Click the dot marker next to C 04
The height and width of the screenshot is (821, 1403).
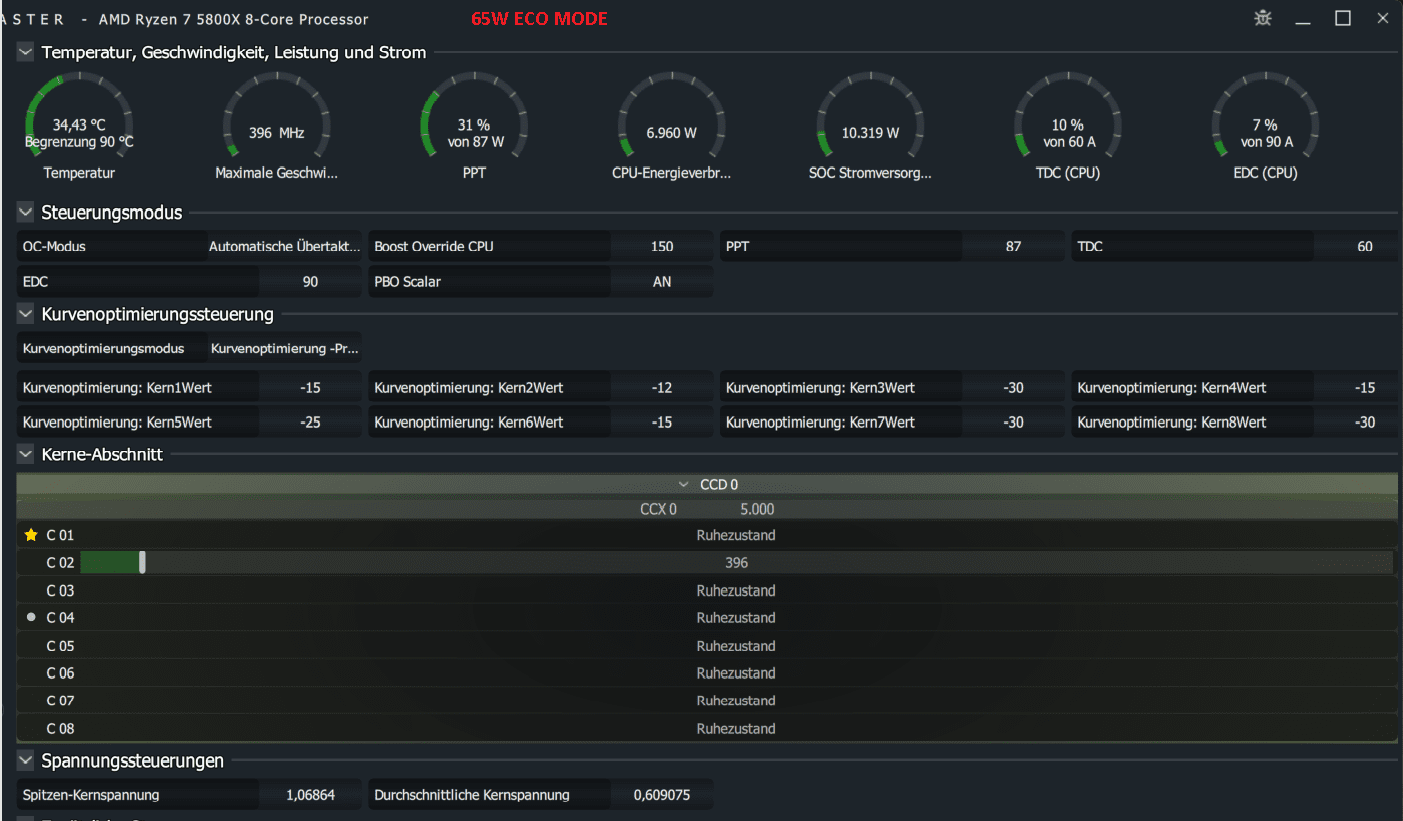pyautogui.click(x=31, y=618)
